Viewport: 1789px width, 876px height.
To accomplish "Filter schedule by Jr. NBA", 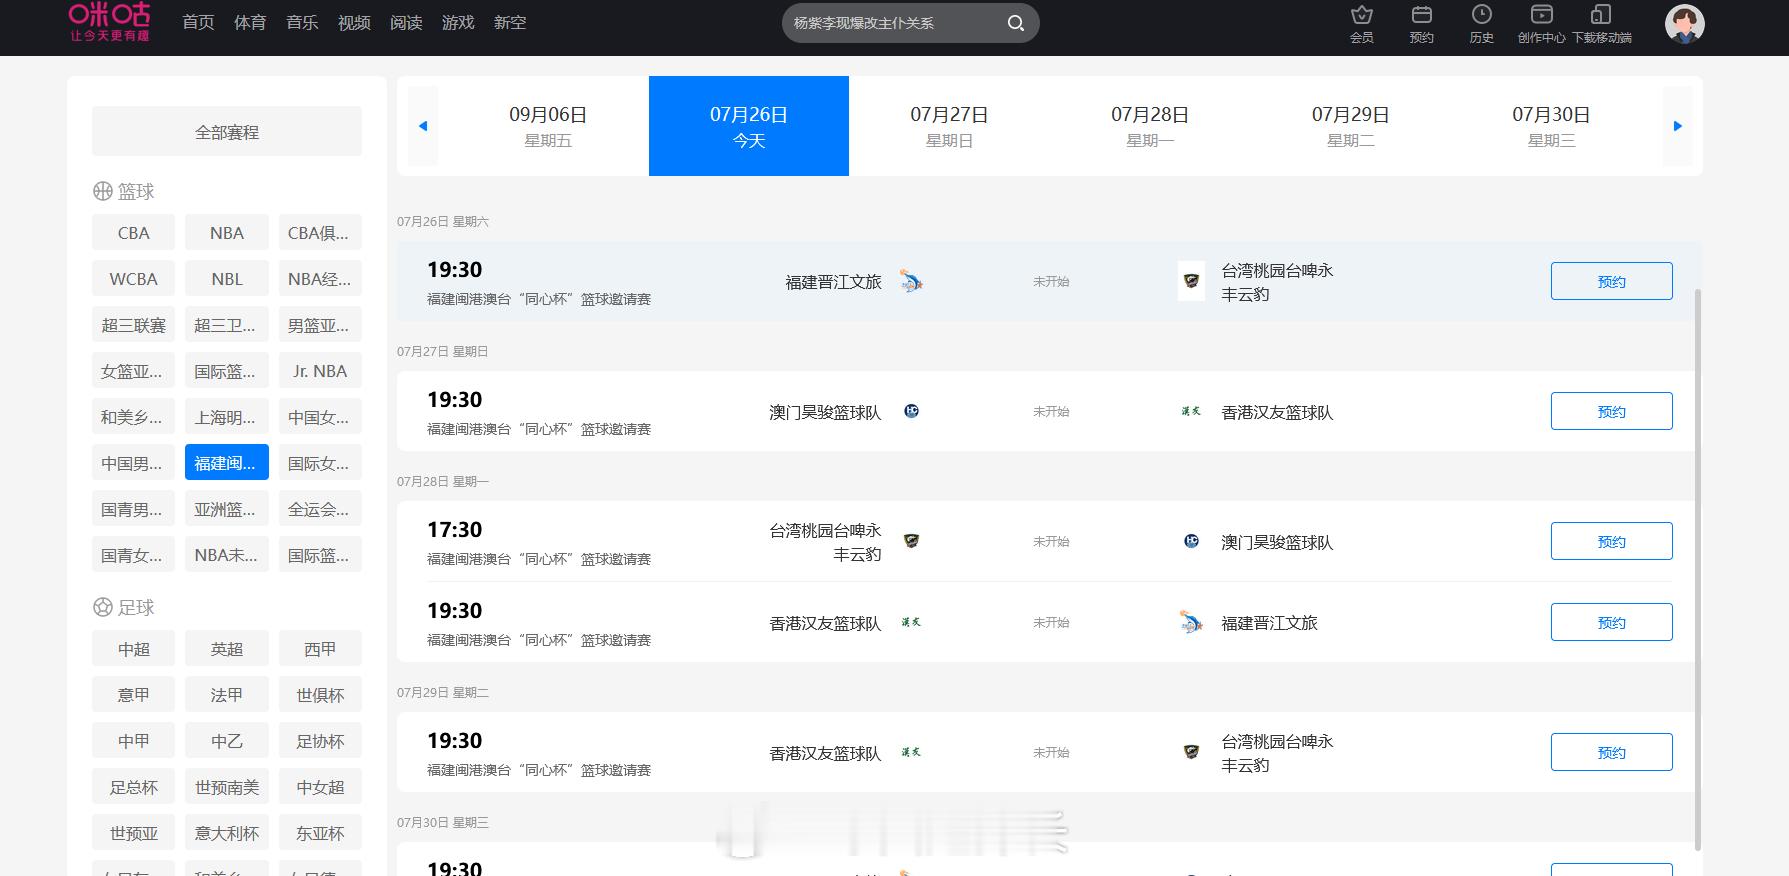I will pyautogui.click(x=320, y=370).
